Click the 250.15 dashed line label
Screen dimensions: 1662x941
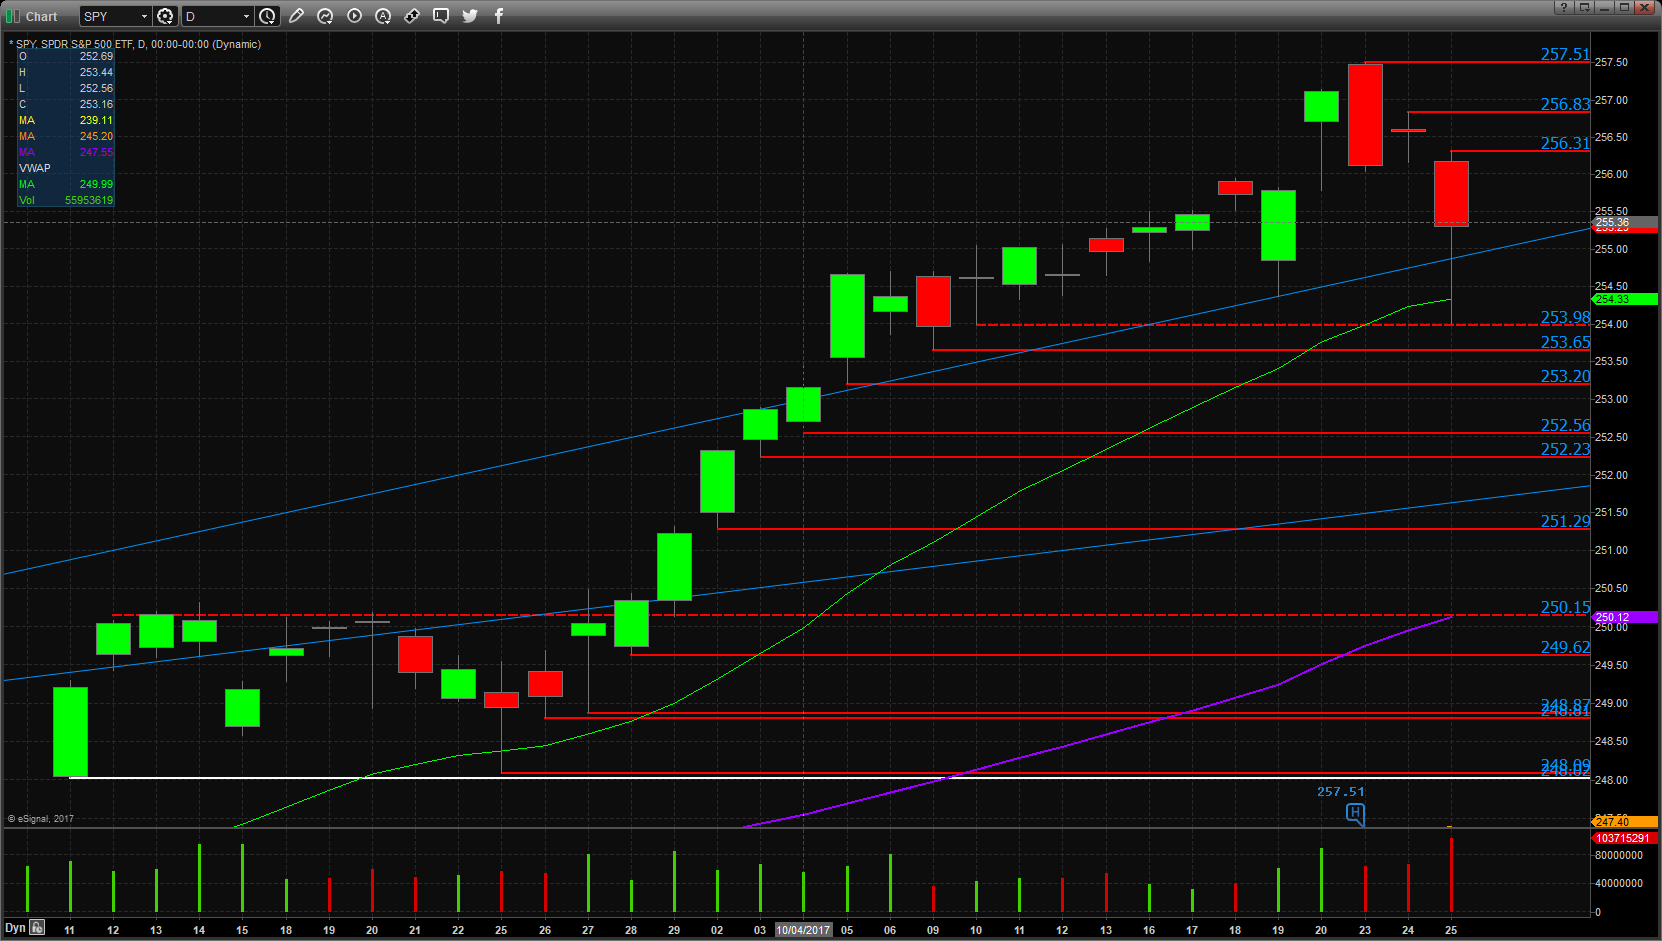[1565, 607]
